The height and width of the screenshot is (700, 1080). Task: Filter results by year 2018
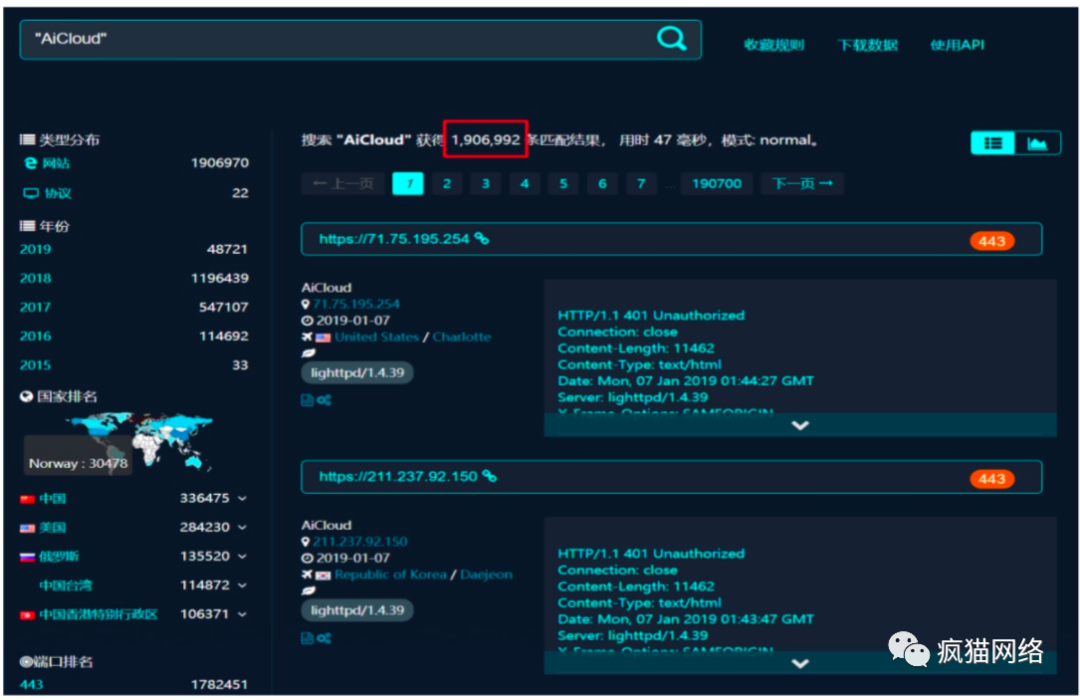(x=35, y=278)
